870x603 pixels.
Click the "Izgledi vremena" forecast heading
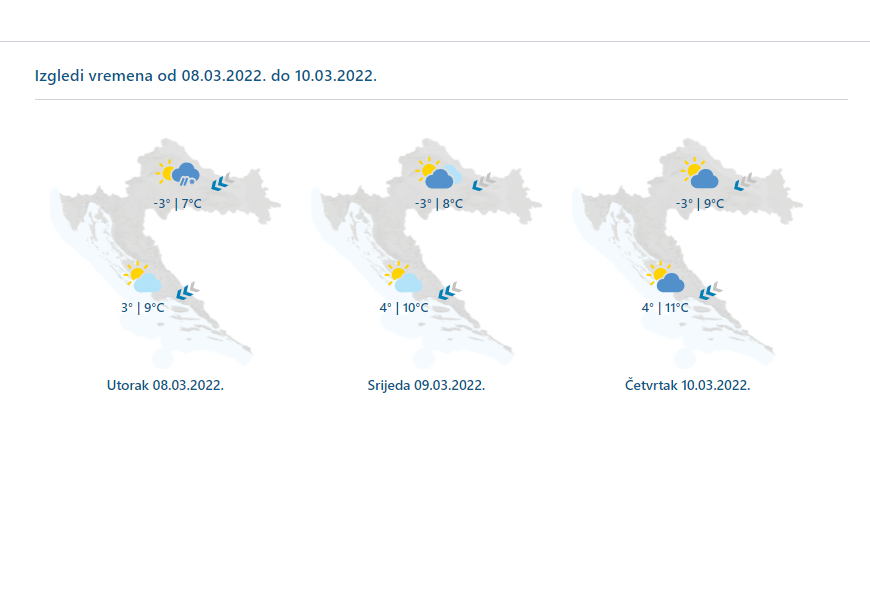(205, 76)
